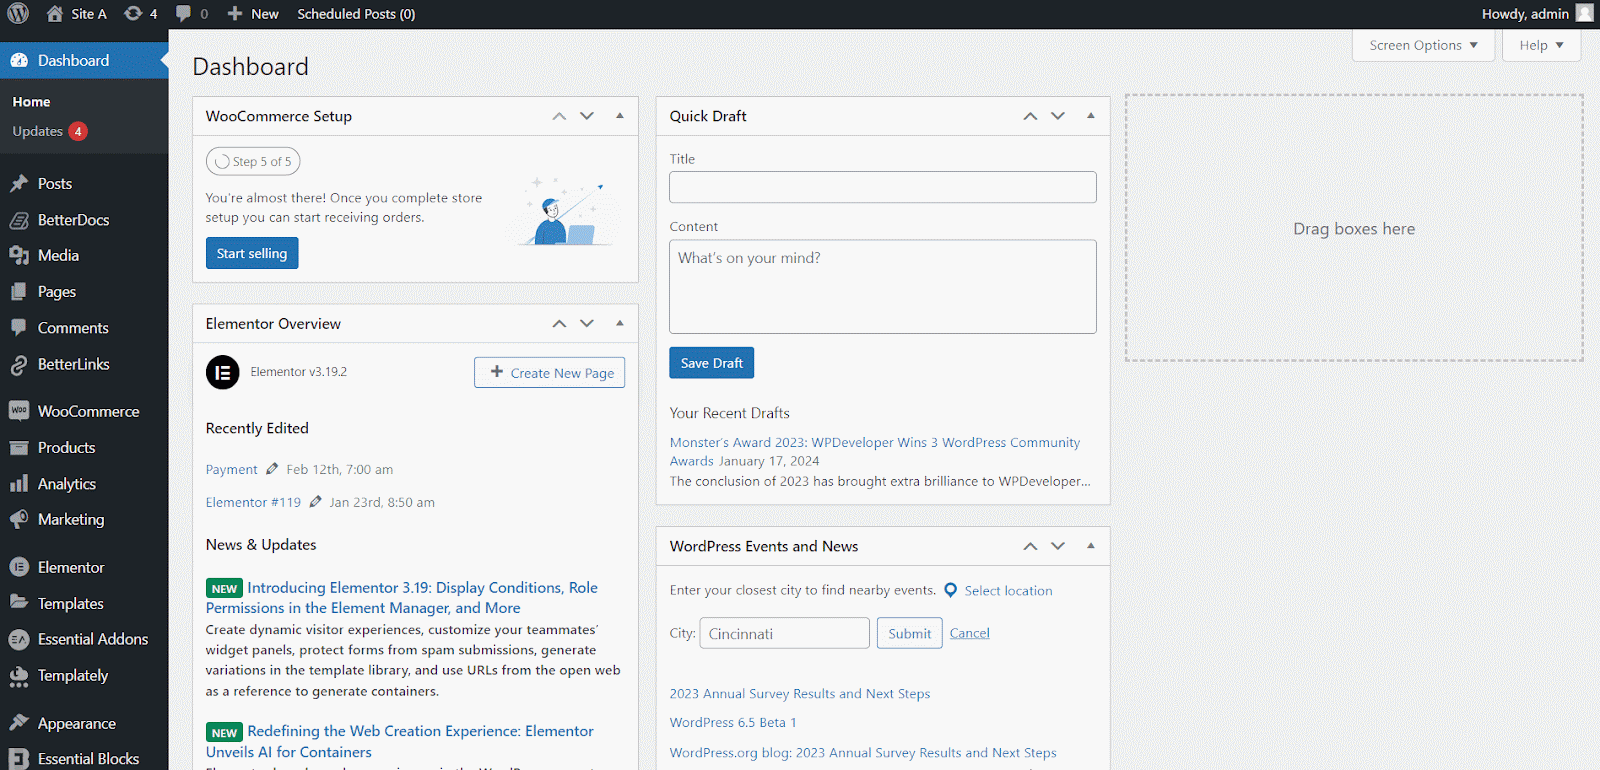This screenshot has height=770, width=1600.
Task: Click edit pencil next to Elementor #119
Action: (315, 502)
